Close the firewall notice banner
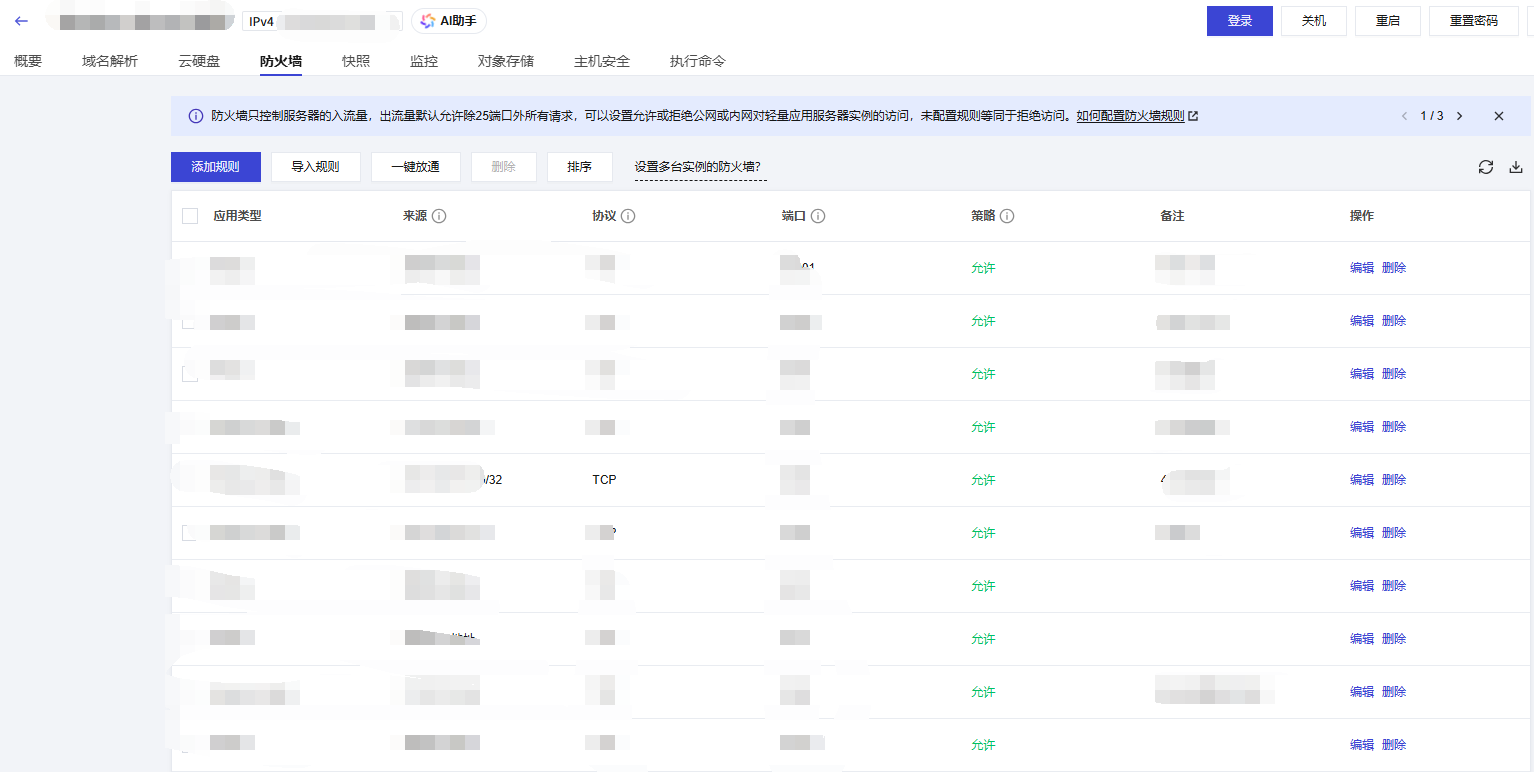The width and height of the screenshot is (1534, 772). click(x=1499, y=116)
